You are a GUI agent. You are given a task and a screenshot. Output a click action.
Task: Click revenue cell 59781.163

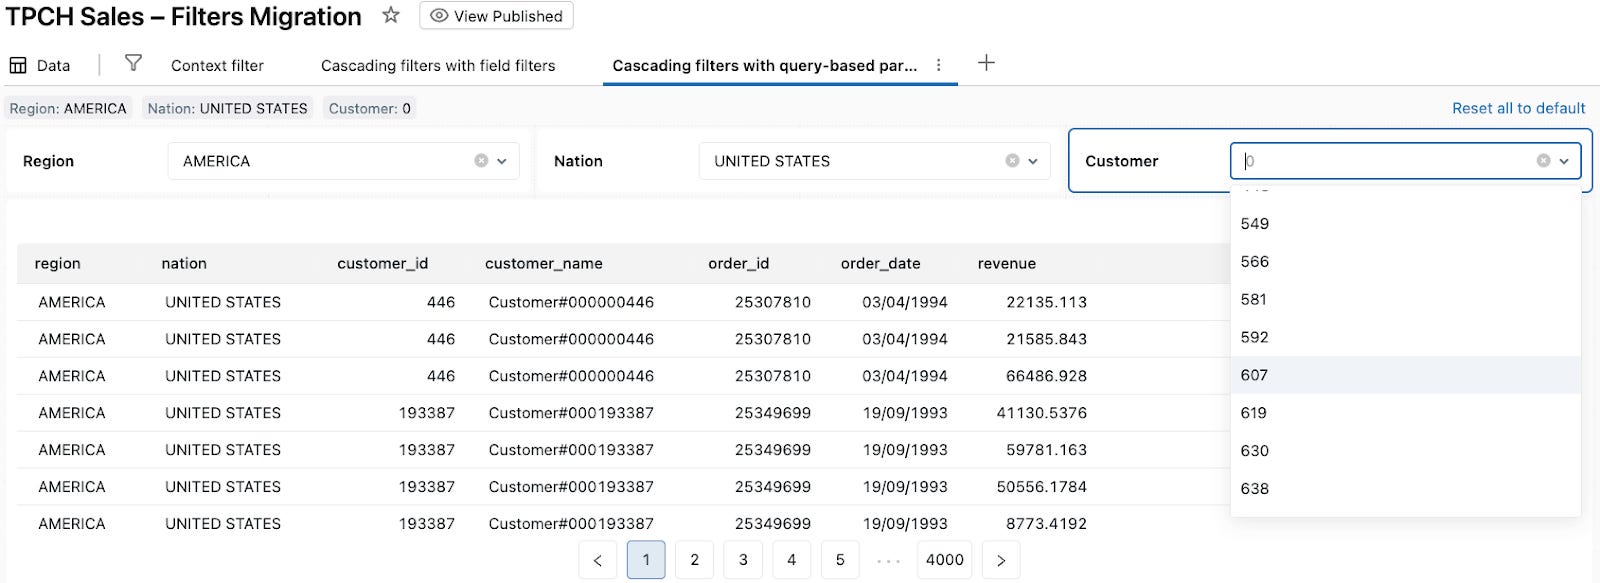pos(1046,450)
